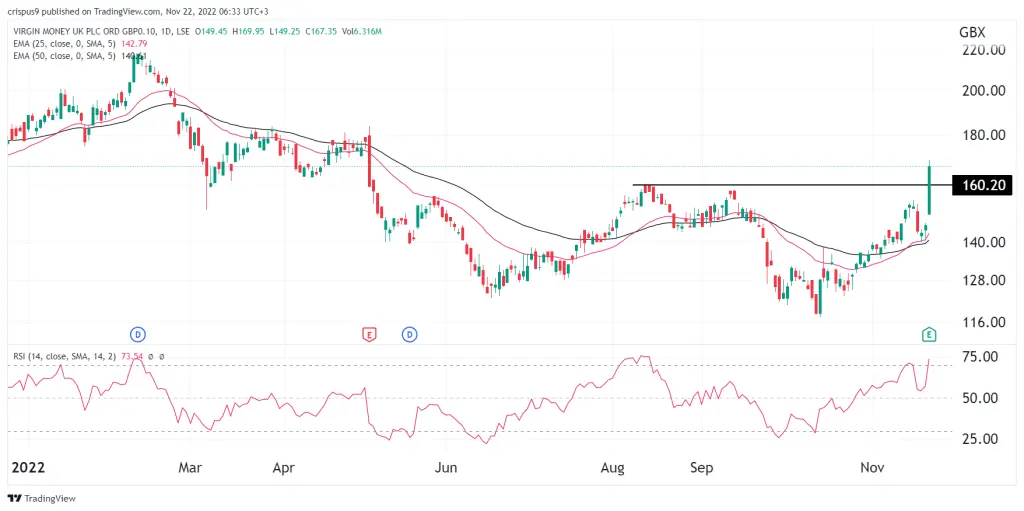The image size is (1024, 511).
Task: Click the 140.00 price axis label
Action: [982, 242]
